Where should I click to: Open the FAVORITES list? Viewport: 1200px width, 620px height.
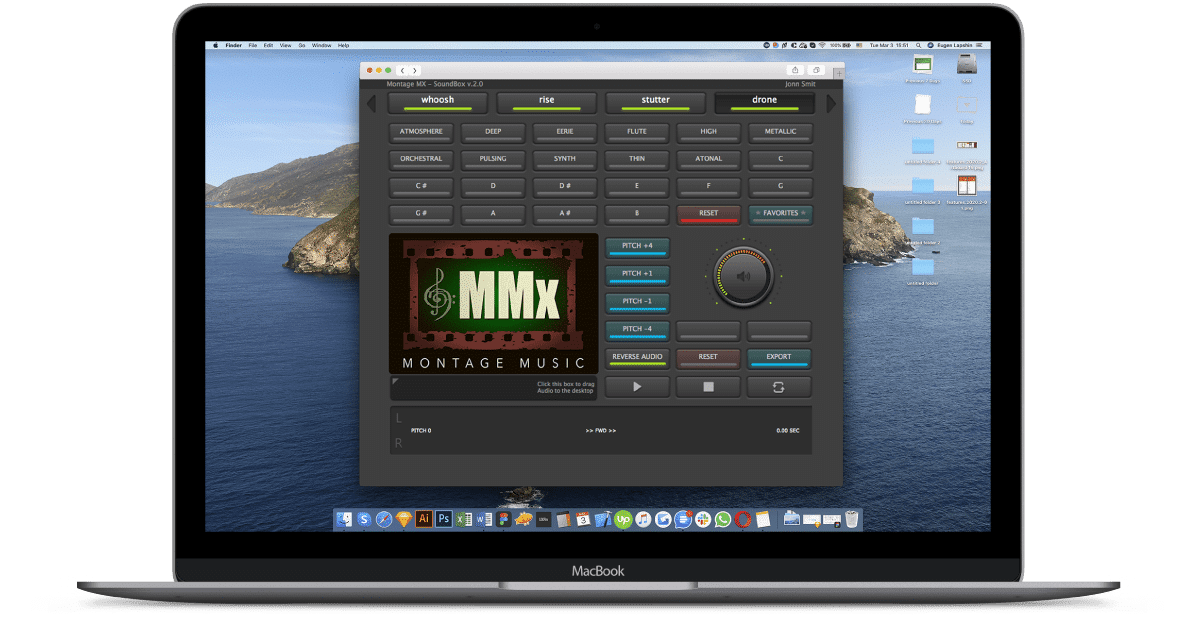point(780,215)
